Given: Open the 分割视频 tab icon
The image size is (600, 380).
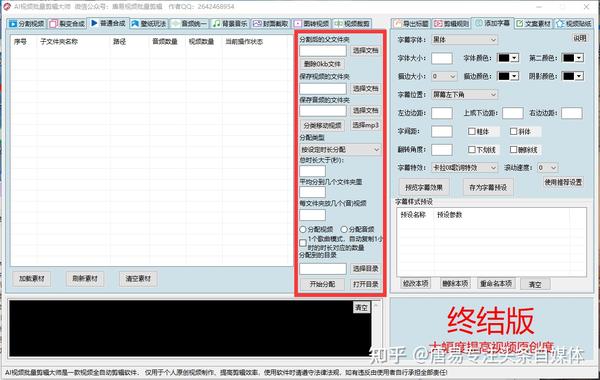Looking at the screenshot, I should pos(13,24).
